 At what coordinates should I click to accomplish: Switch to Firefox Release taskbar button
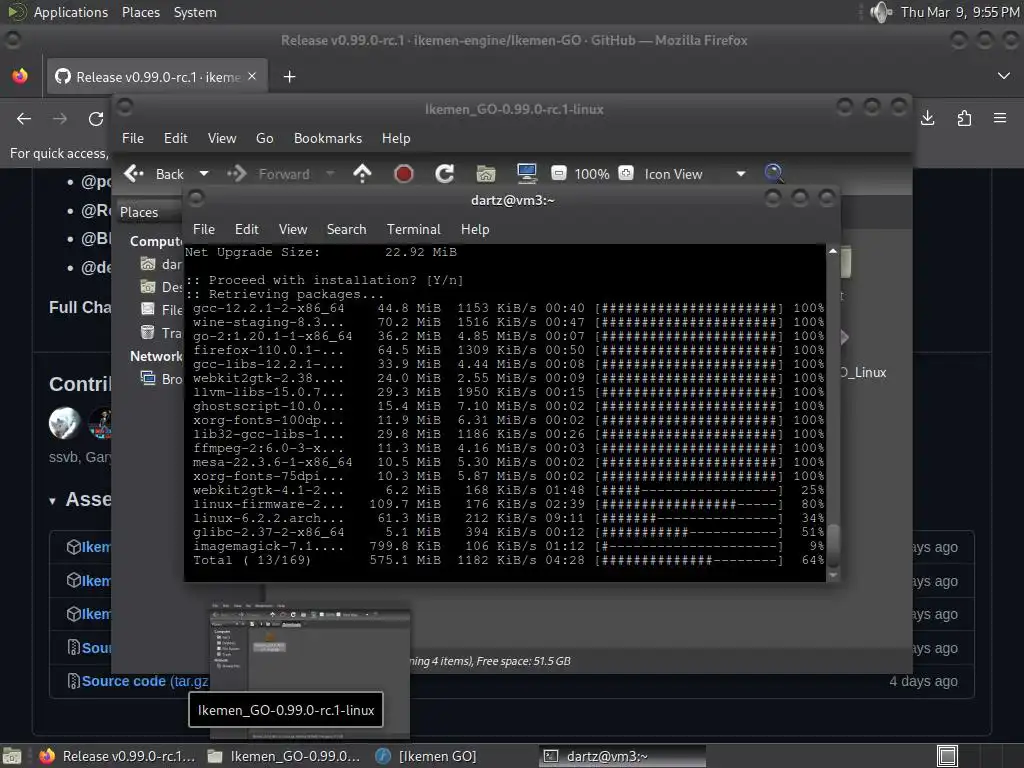tap(118, 756)
